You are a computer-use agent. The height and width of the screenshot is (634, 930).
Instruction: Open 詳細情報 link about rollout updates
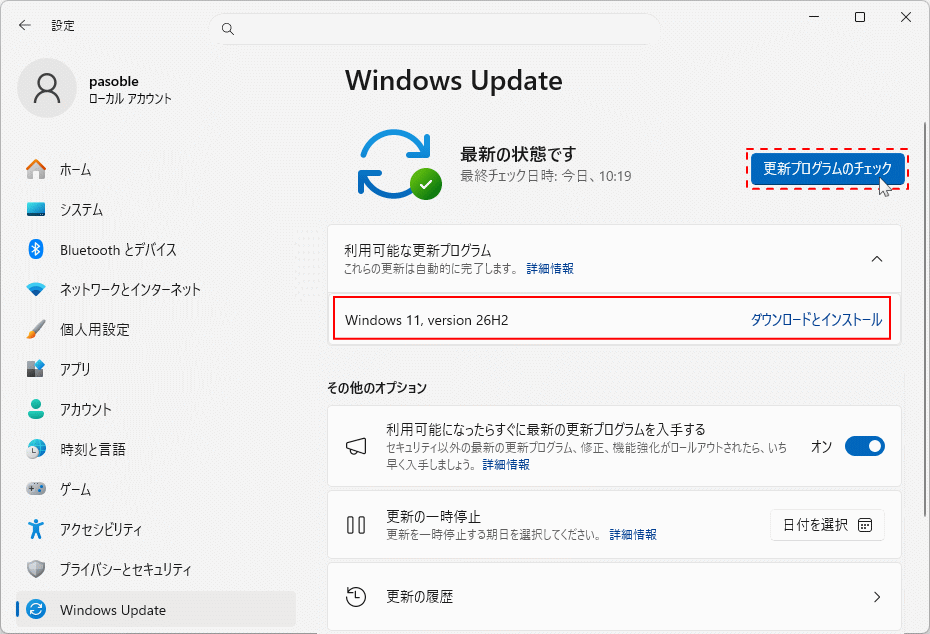[506, 464]
